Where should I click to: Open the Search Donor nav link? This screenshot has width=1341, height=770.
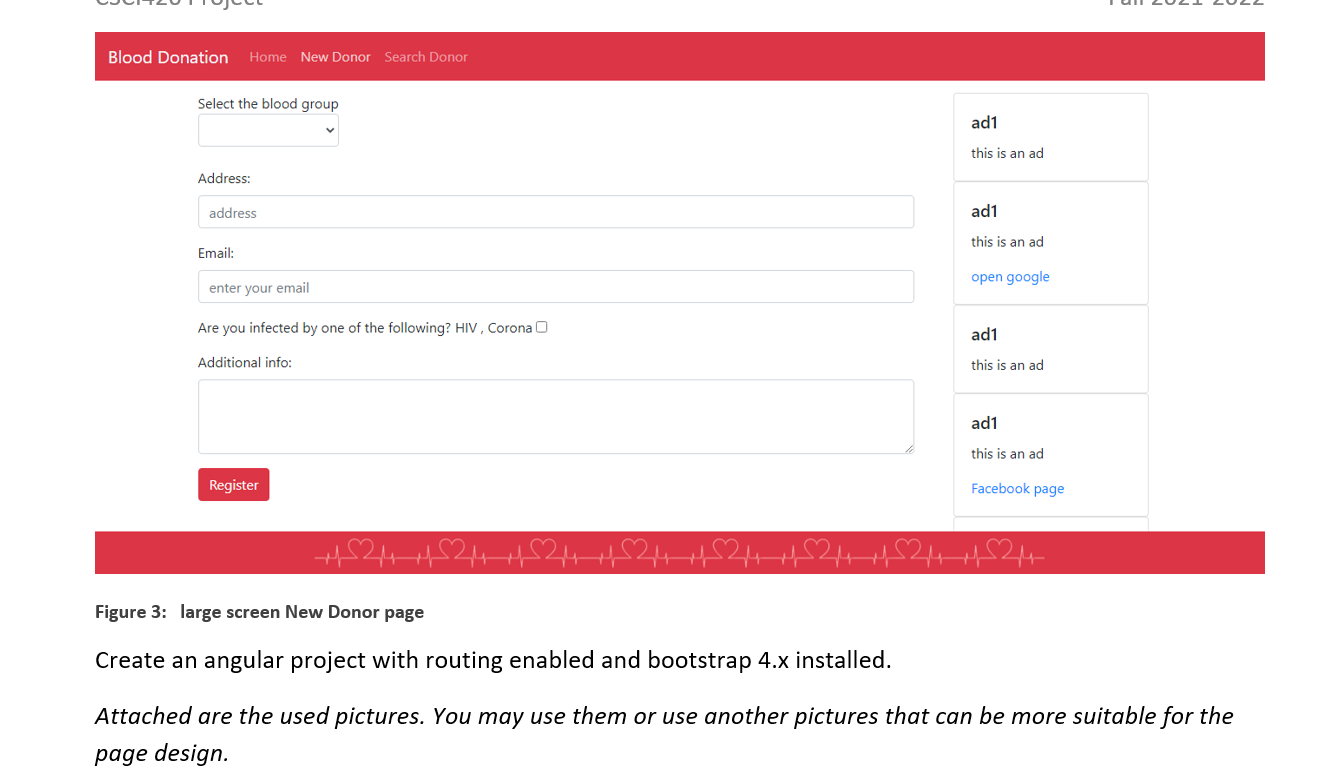[x=426, y=57]
